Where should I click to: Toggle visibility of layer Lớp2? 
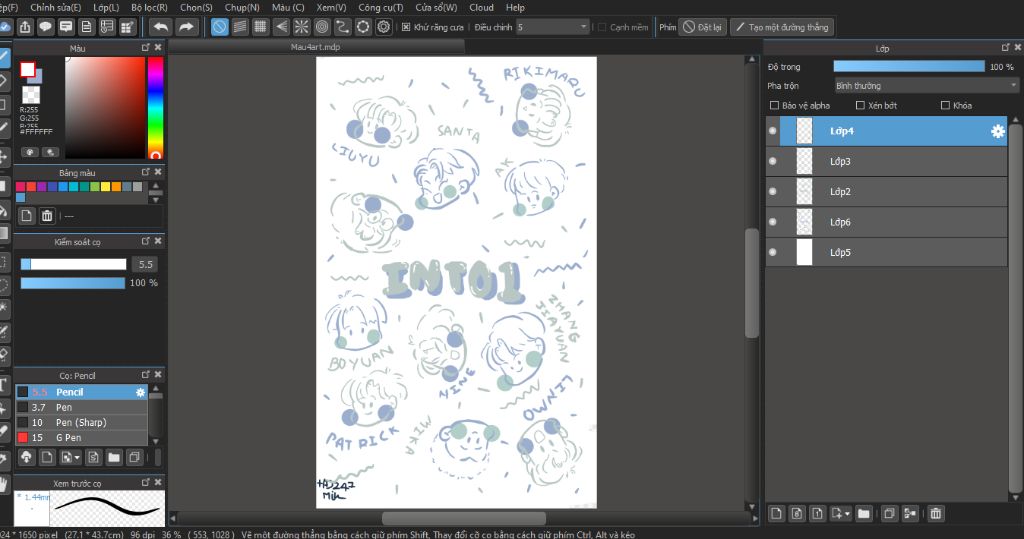773,191
